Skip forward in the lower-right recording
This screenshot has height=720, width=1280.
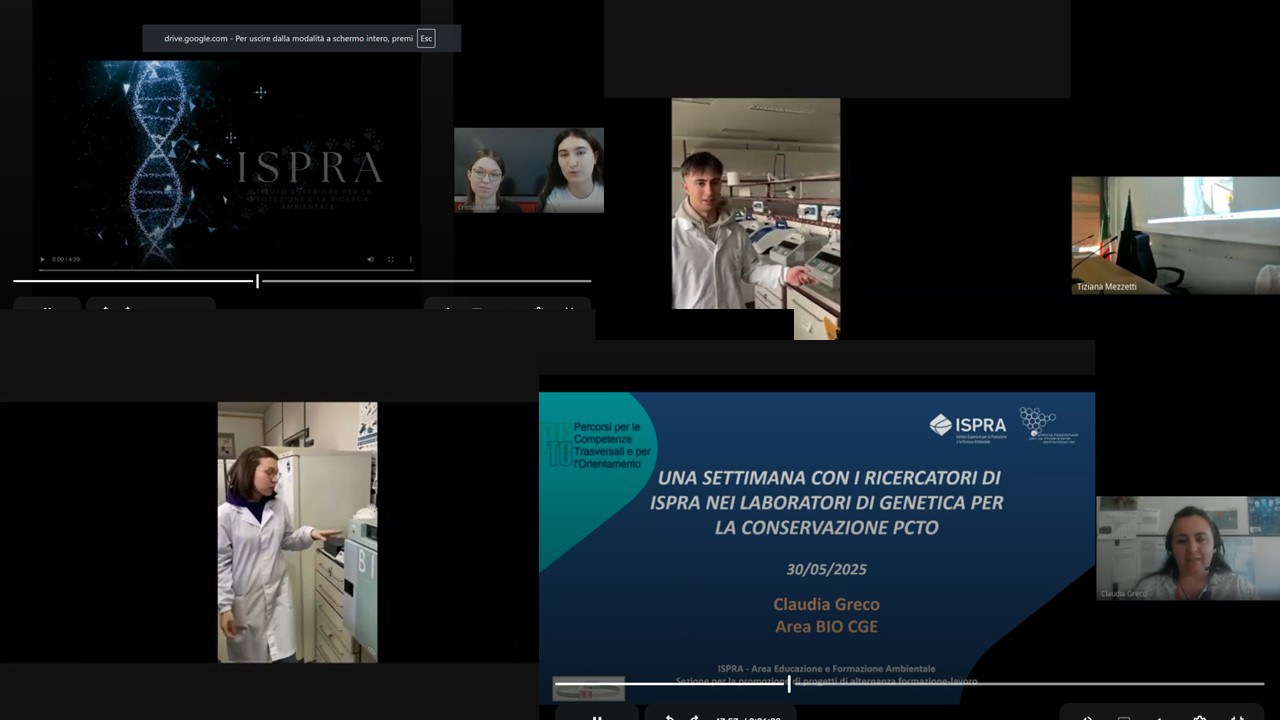pyautogui.click(x=694, y=715)
